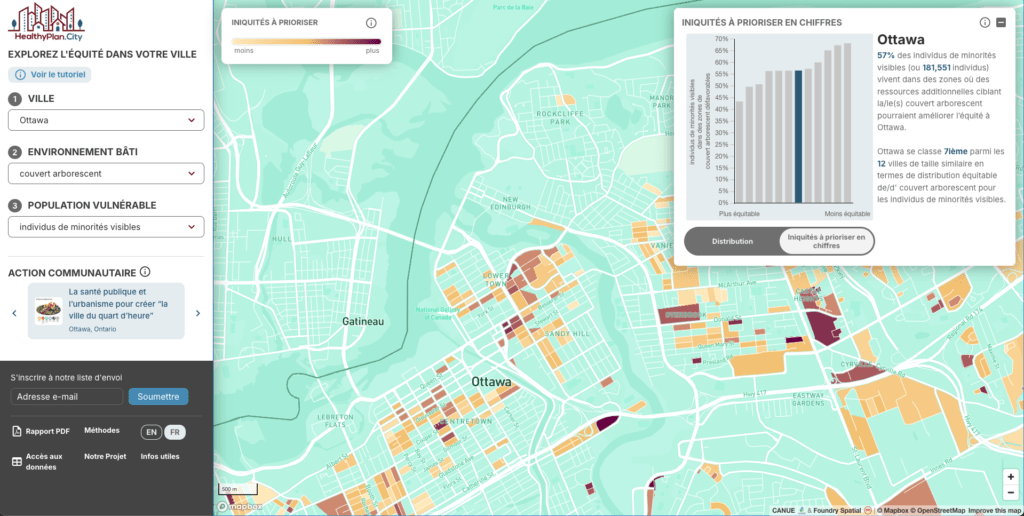This screenshot has width=1024, height=516.
Task: Go to previous community action card
Action: [x=14, y=313]
